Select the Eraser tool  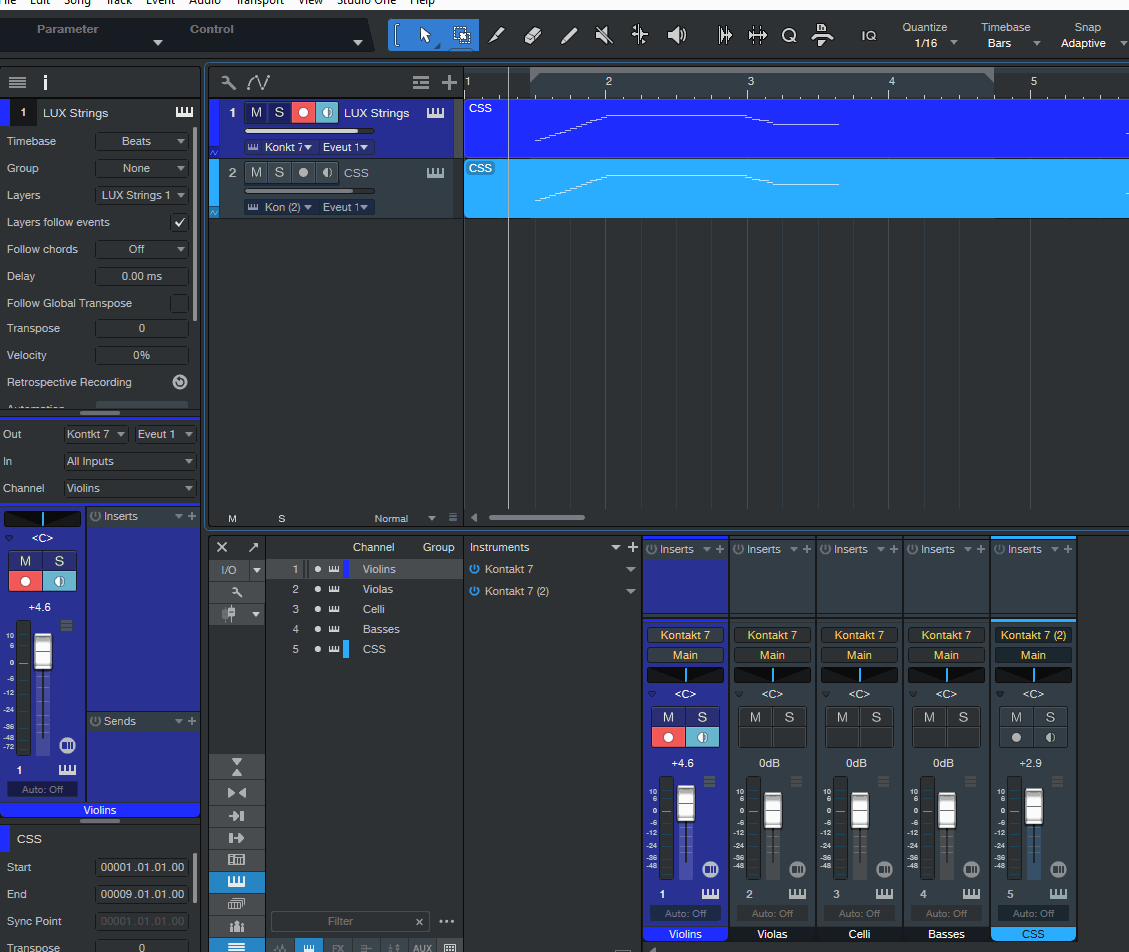coord(533,35)
